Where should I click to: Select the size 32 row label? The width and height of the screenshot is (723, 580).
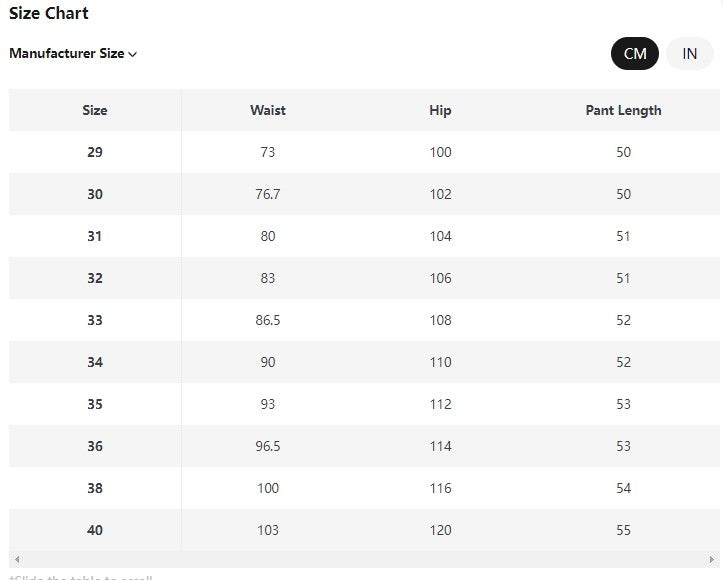pyautogui.click(x=95, y=278)
